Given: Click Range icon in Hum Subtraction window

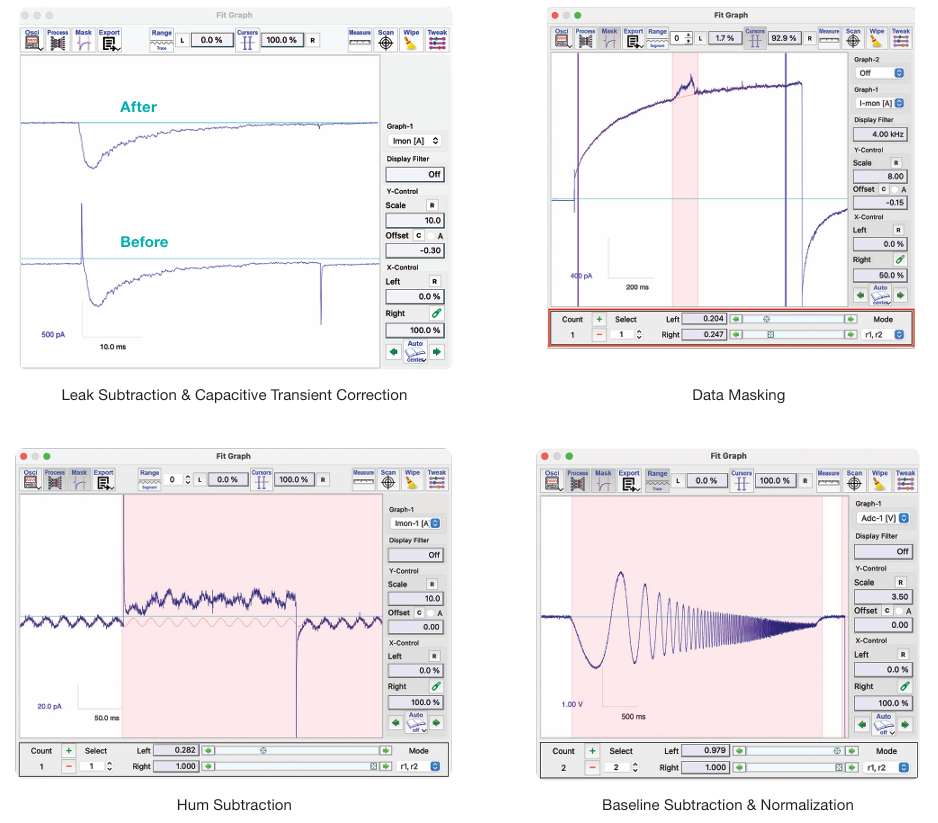Looking at the screenshot, I should [150, 480].
